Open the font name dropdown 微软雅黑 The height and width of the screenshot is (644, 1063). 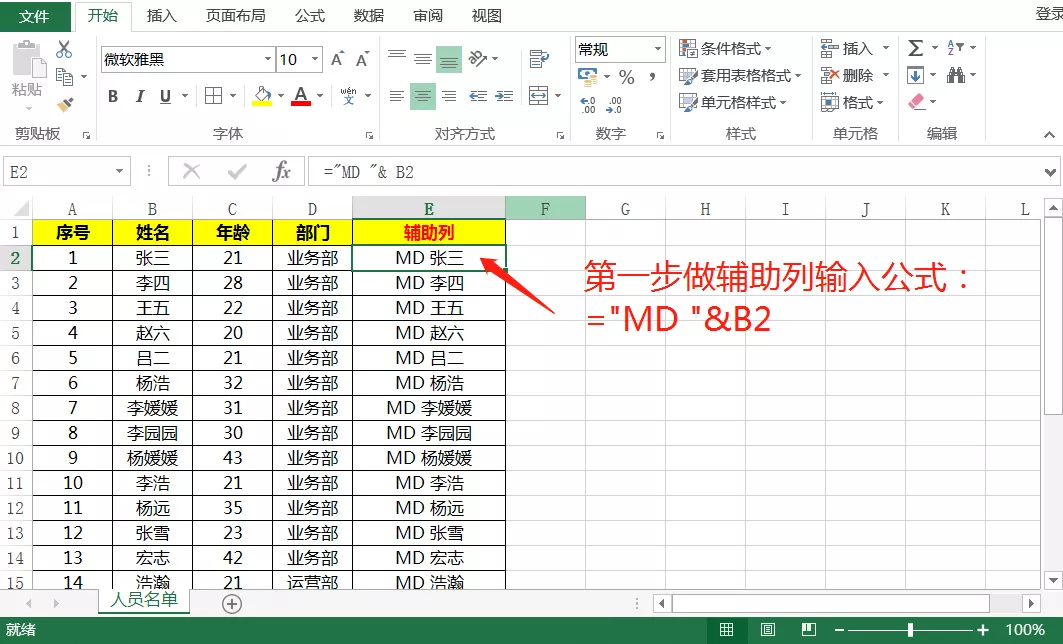click(x=268, y=60)
